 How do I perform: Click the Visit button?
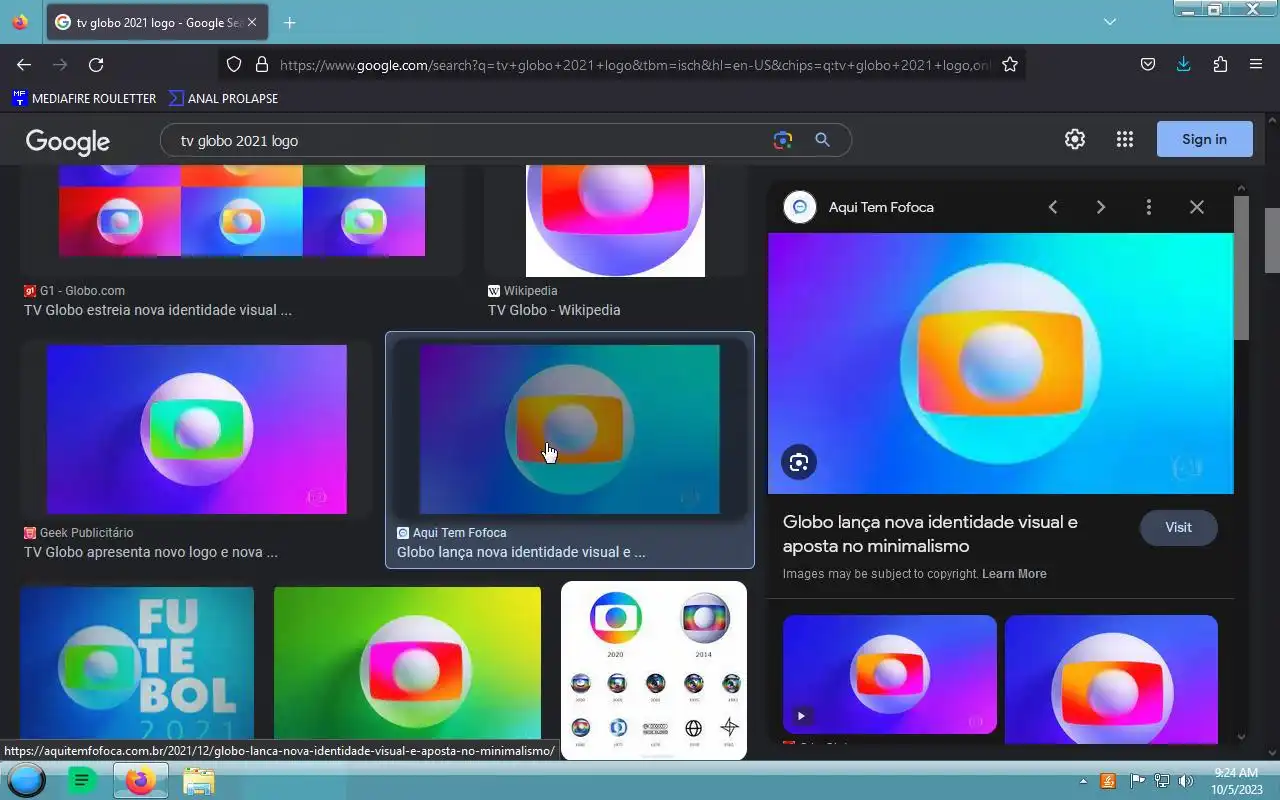click(1178, 528)
